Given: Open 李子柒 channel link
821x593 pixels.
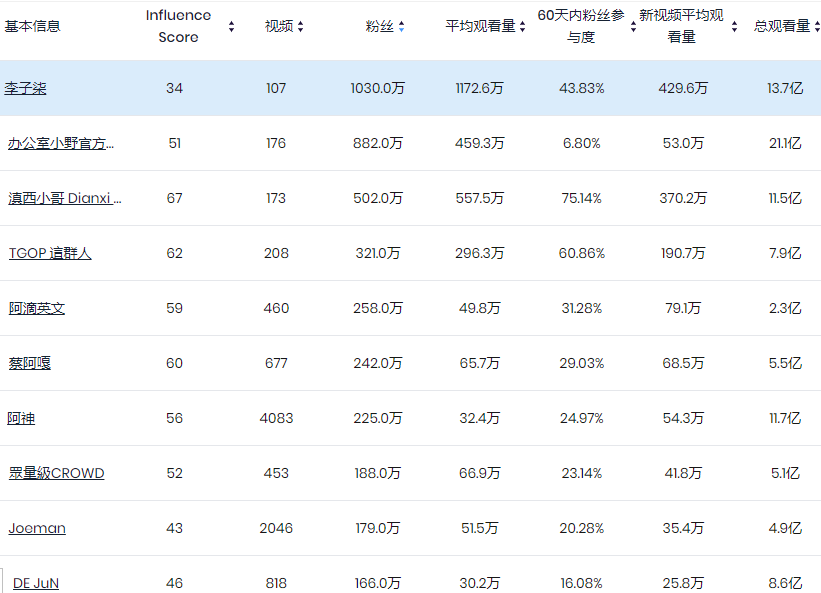Looking at the screenshot, I should click(x=26, y=88).
